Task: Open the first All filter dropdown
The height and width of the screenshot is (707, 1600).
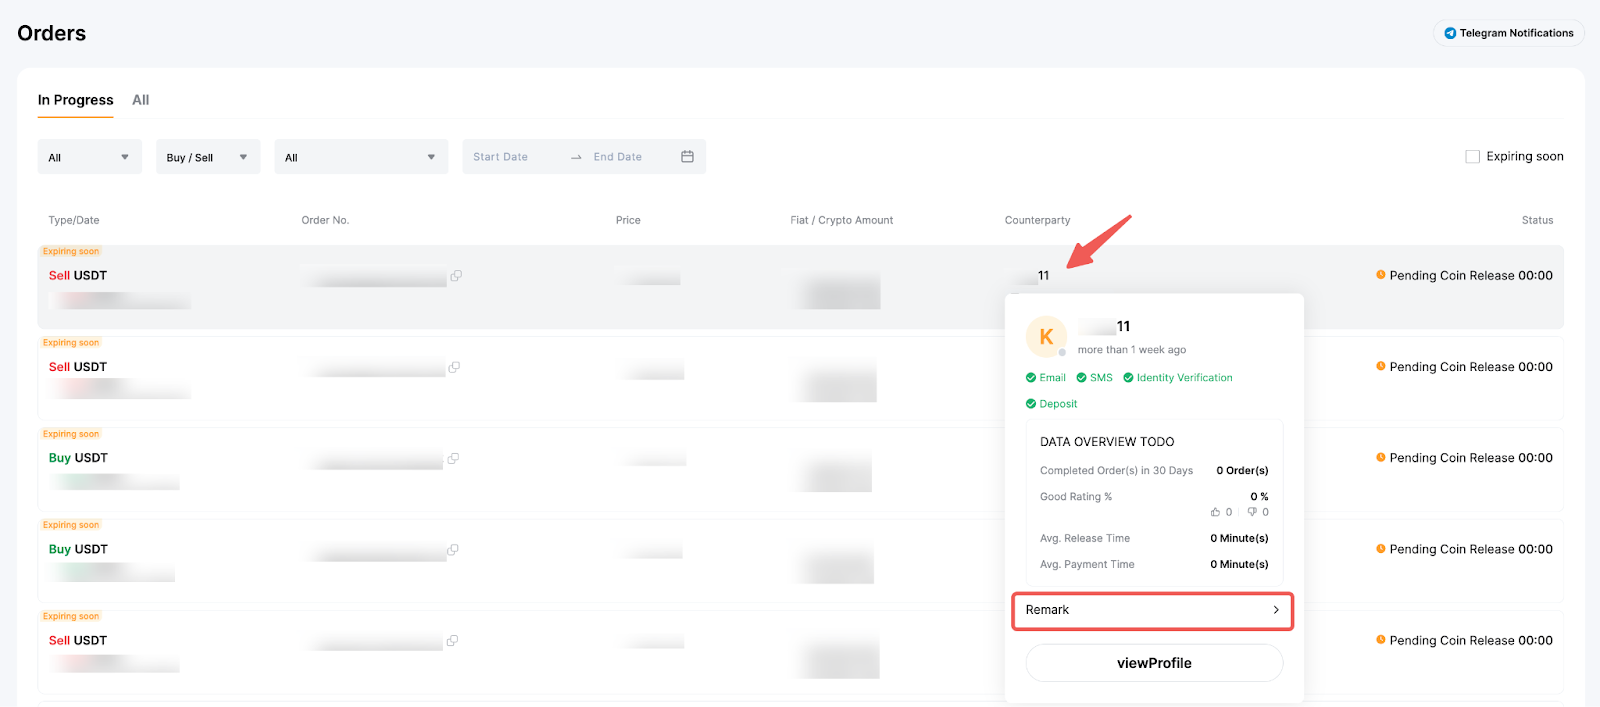Action: coord(89,157)
